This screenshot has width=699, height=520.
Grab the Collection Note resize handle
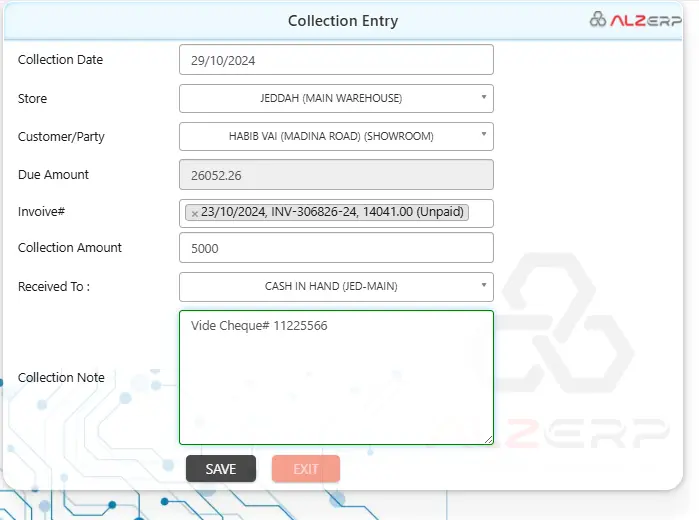click(x=488, y=439)
